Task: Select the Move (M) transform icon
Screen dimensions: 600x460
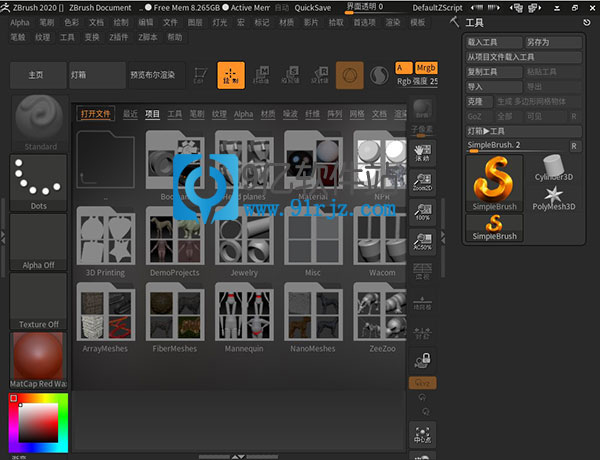Action: click(x=261, y=75)
